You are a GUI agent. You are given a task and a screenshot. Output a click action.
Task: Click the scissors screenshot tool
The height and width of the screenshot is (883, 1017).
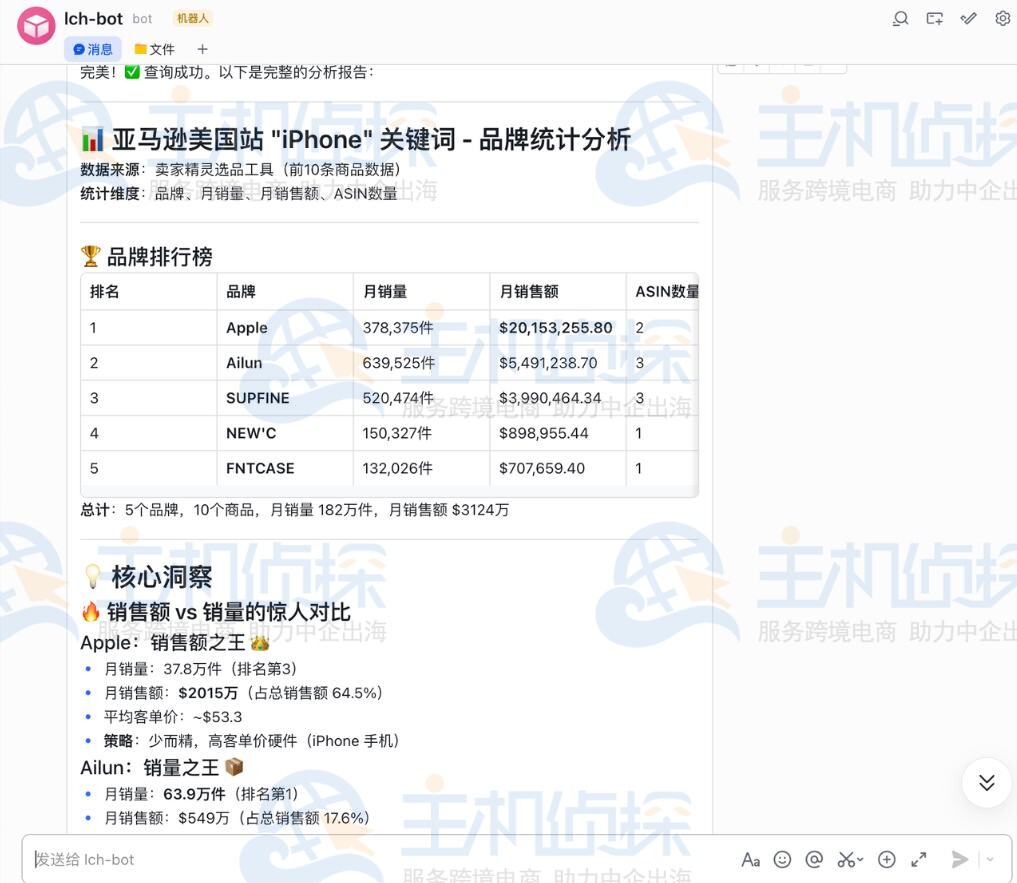coord(848,860)
